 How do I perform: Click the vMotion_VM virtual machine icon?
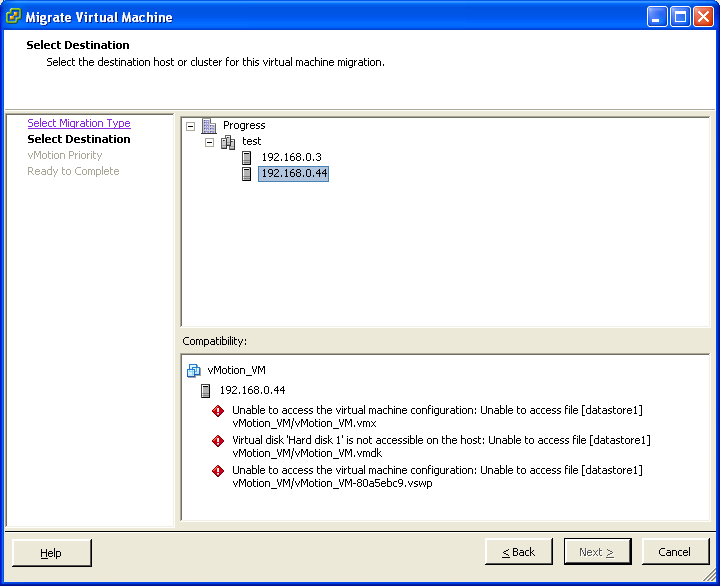(194, 370)
